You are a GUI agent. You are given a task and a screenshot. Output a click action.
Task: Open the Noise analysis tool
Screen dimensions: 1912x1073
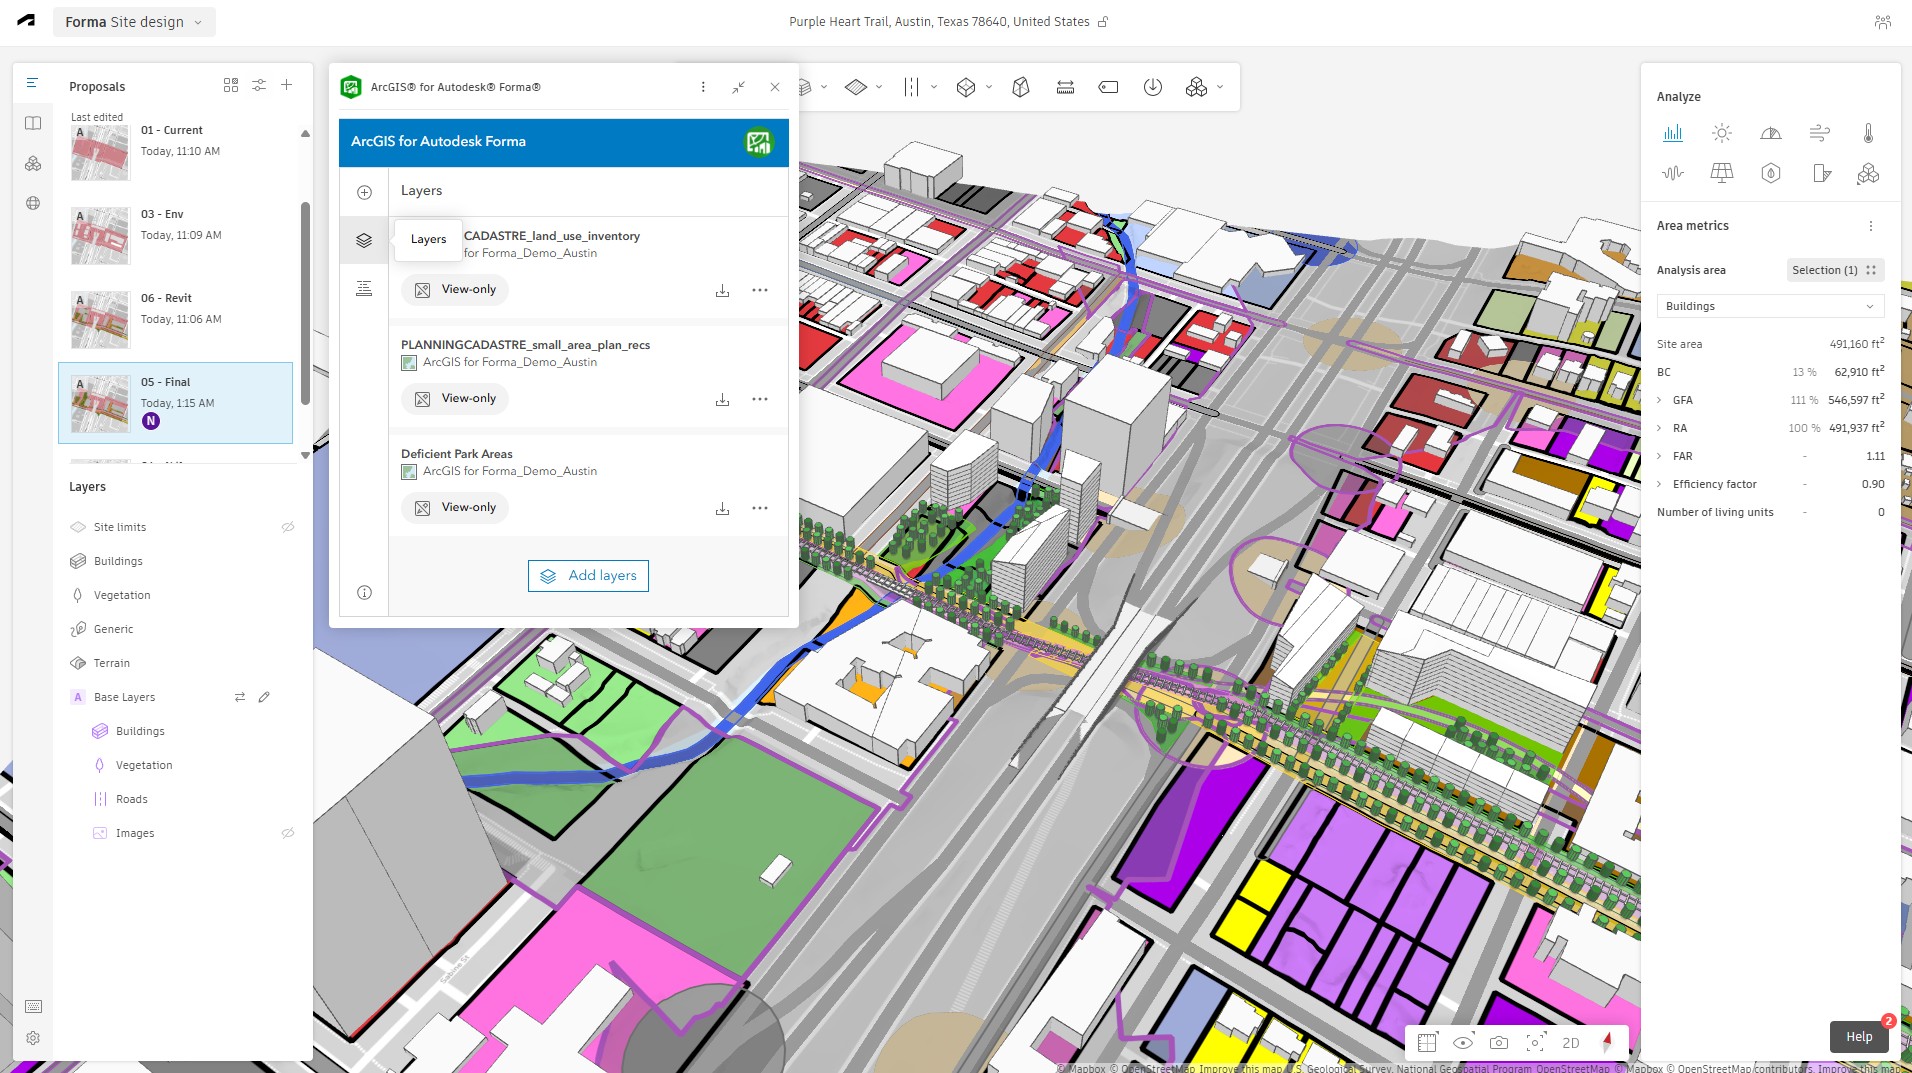coord(1674,172)
